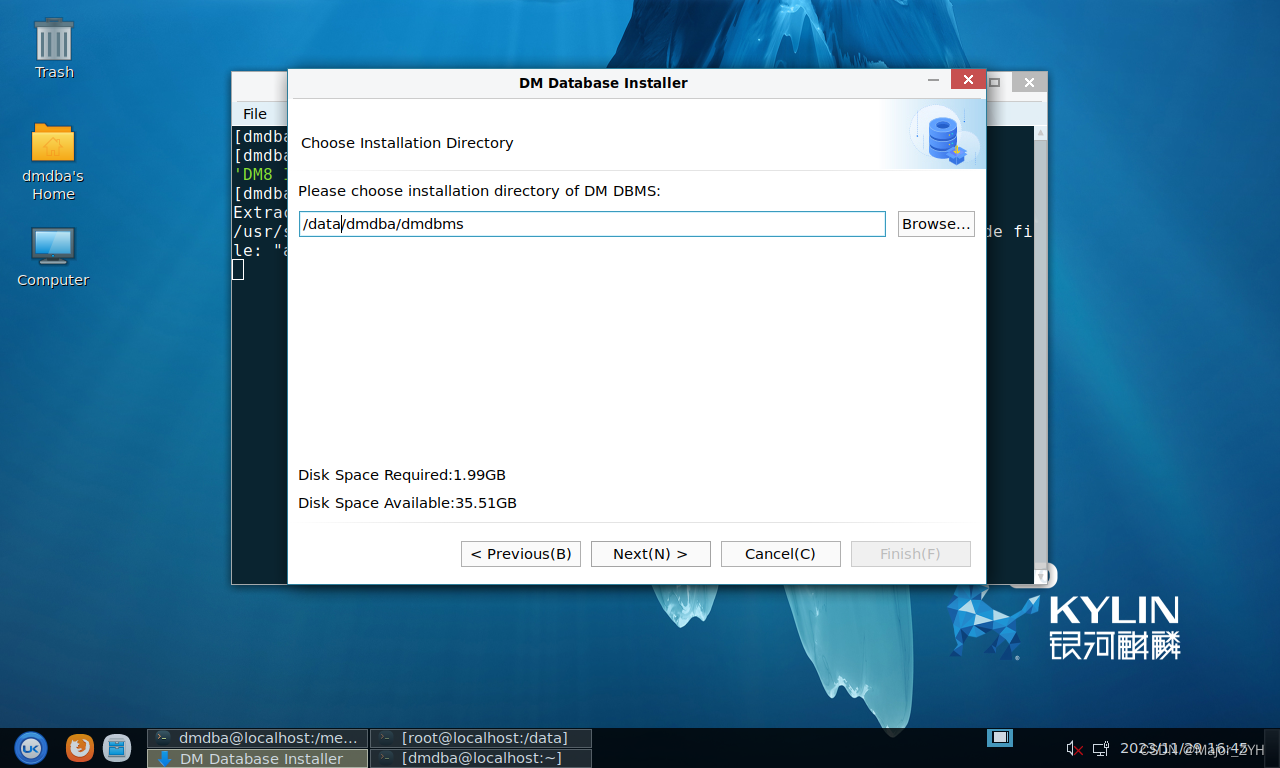
Task: Click Browse to choose installation directory
Action: (936, 224)
